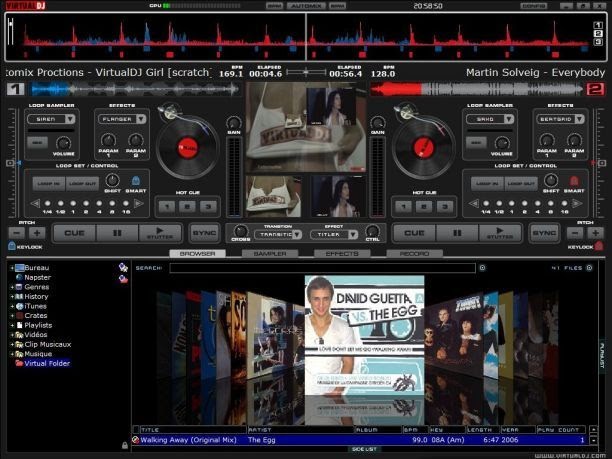Image resolution: width=612 pixels, height=459 pixels.
Task: Toggle the keylock padlock on deck 1
Action: [11, 246]
